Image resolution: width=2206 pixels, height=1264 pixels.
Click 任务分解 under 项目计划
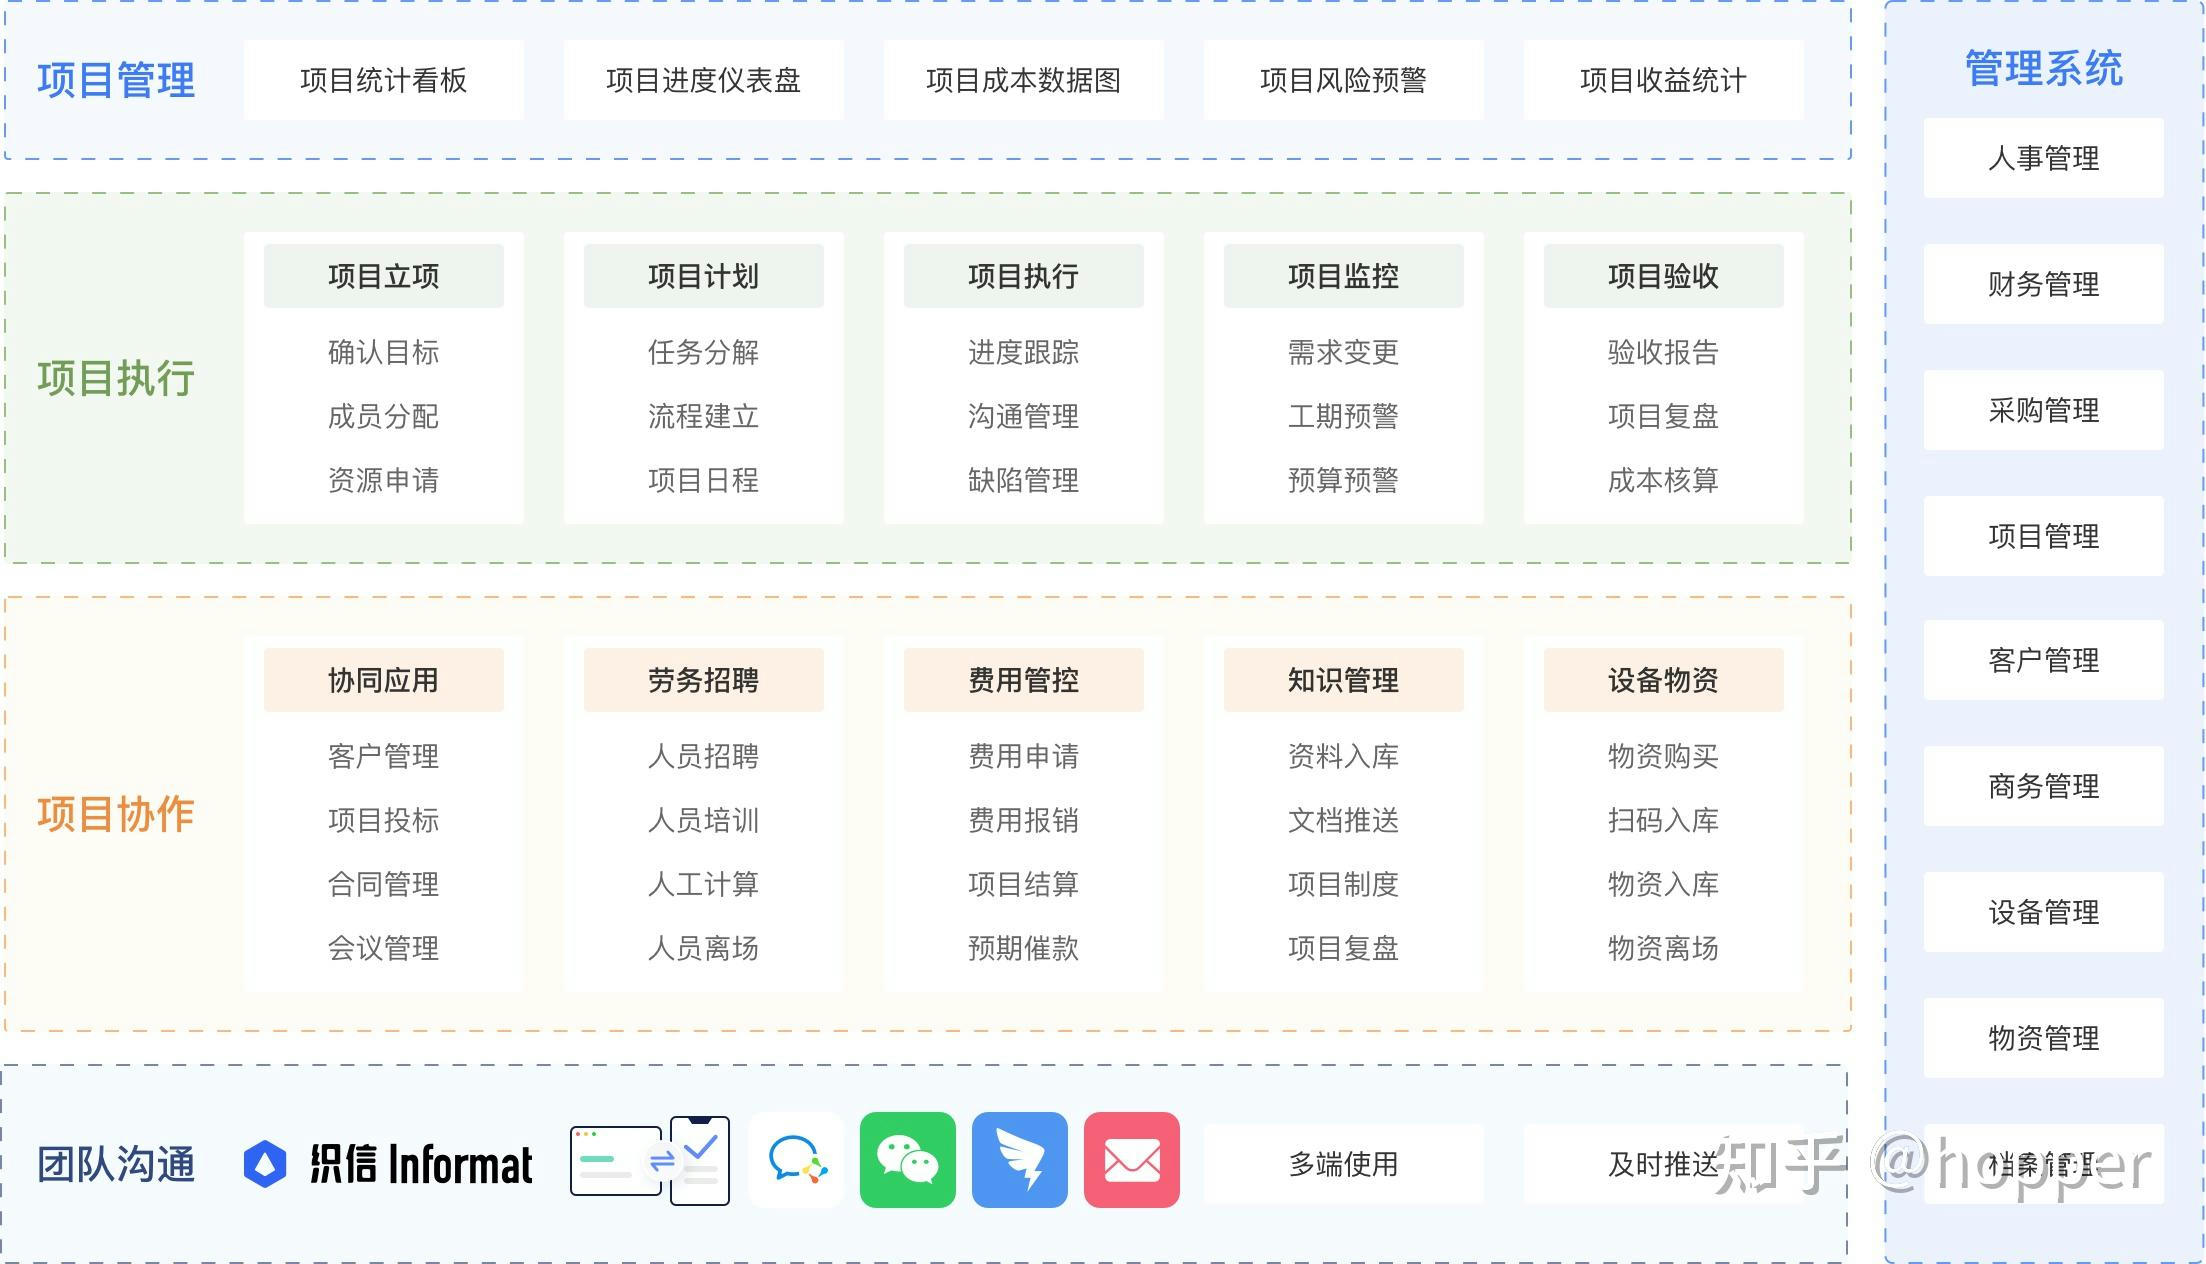(703, 352)
